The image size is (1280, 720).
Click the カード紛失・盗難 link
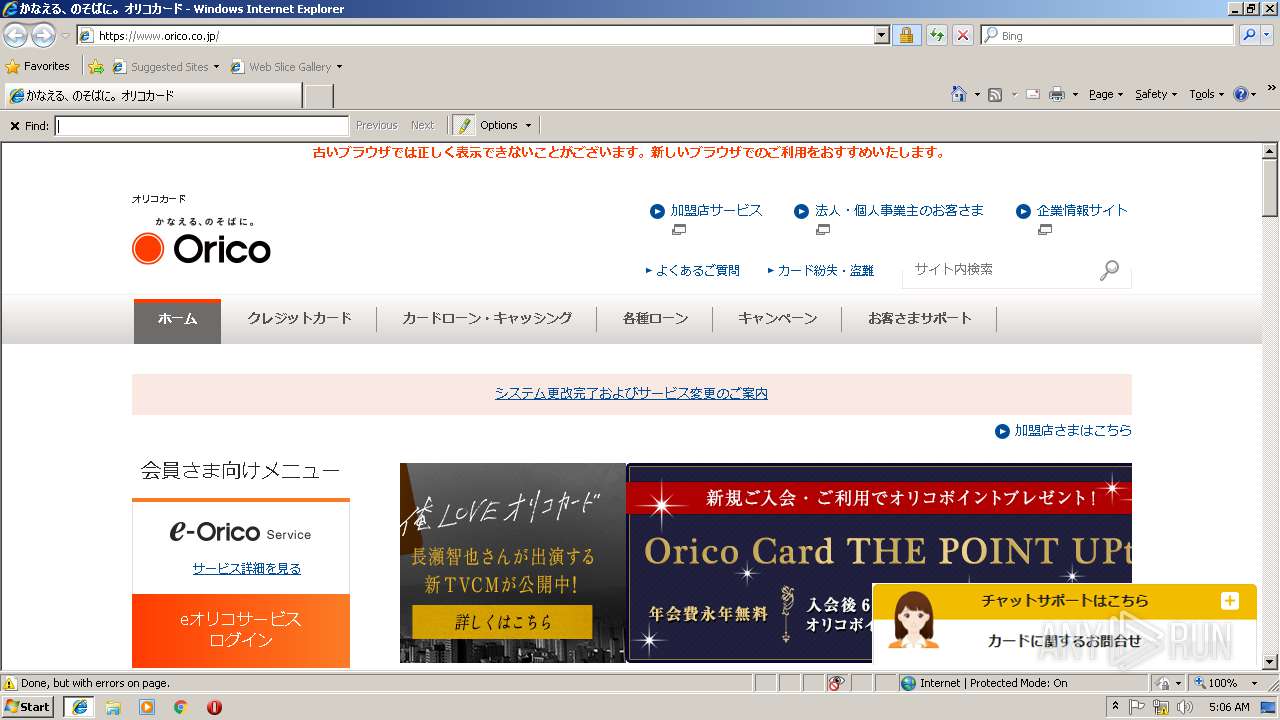(x=826, y=270)
